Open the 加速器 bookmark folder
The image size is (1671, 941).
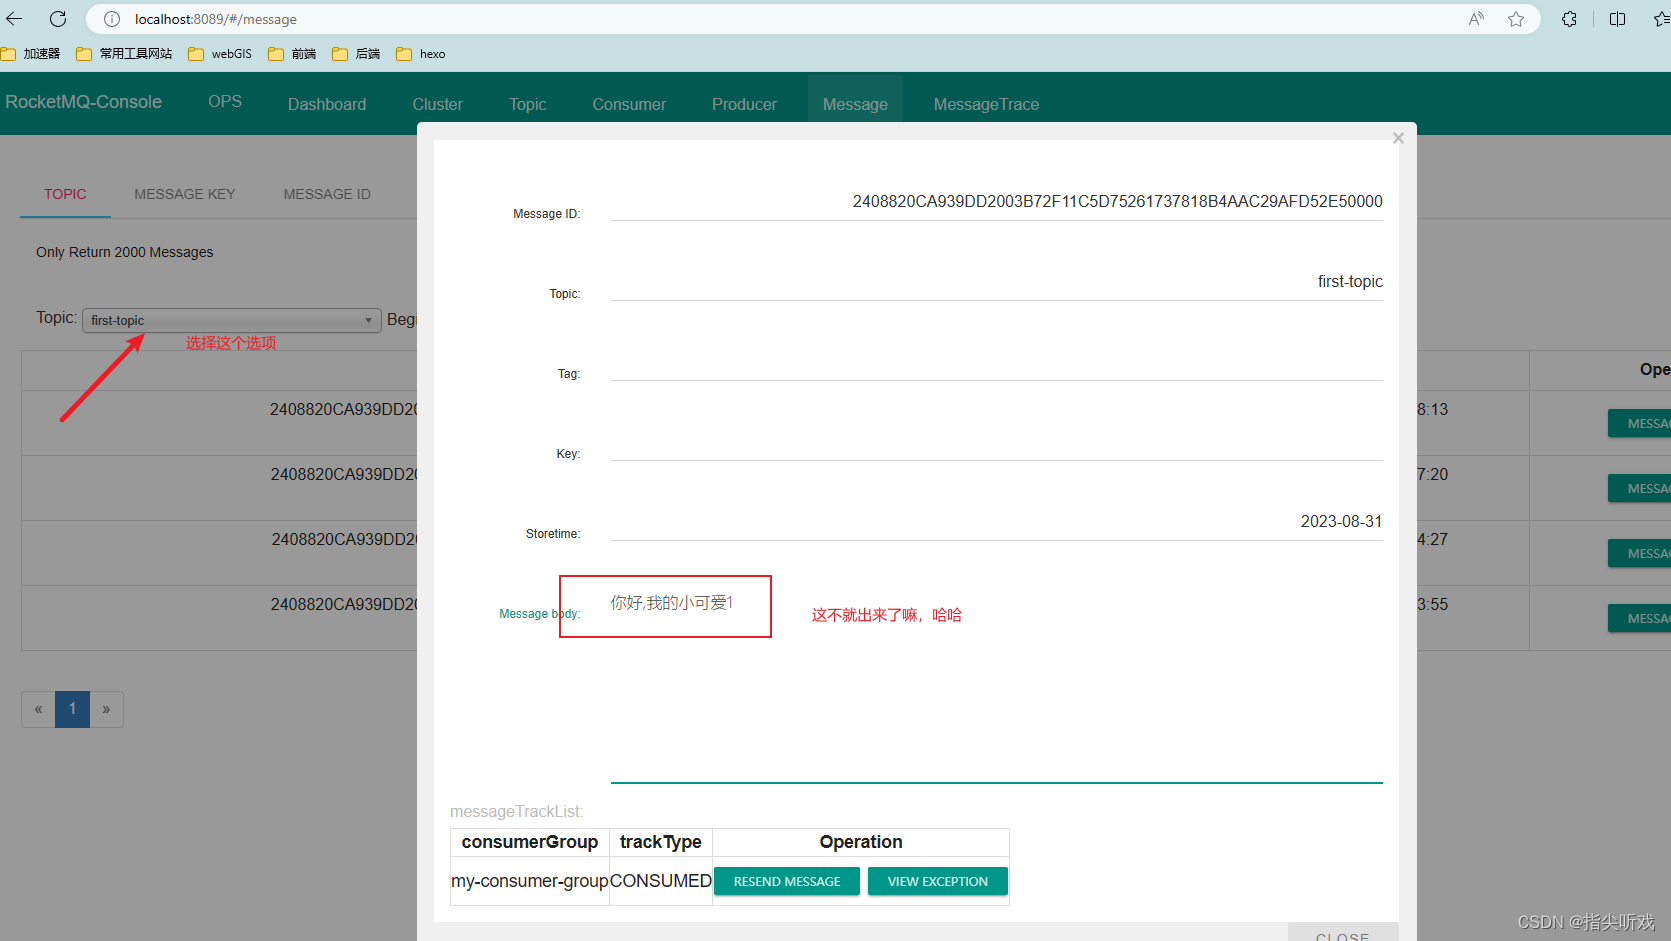(x=31, y=54)
